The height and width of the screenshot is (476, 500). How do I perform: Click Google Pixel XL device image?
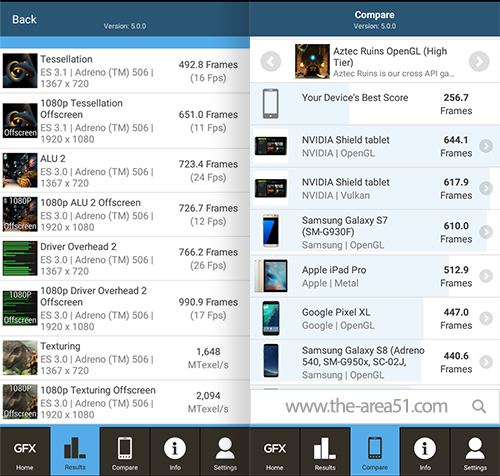[271, 318]
